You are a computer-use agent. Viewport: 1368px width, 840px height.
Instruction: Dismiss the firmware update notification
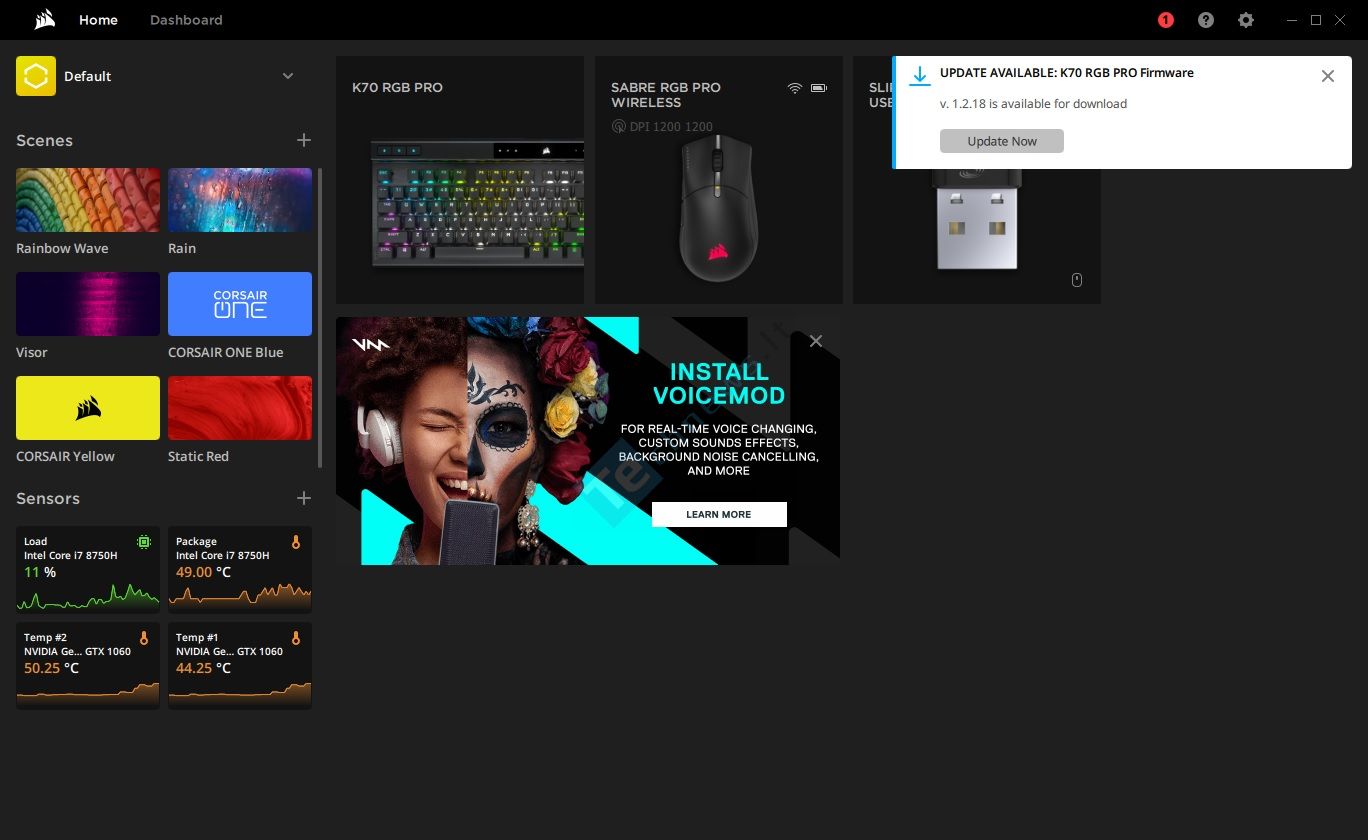[x=1328, y=76]
